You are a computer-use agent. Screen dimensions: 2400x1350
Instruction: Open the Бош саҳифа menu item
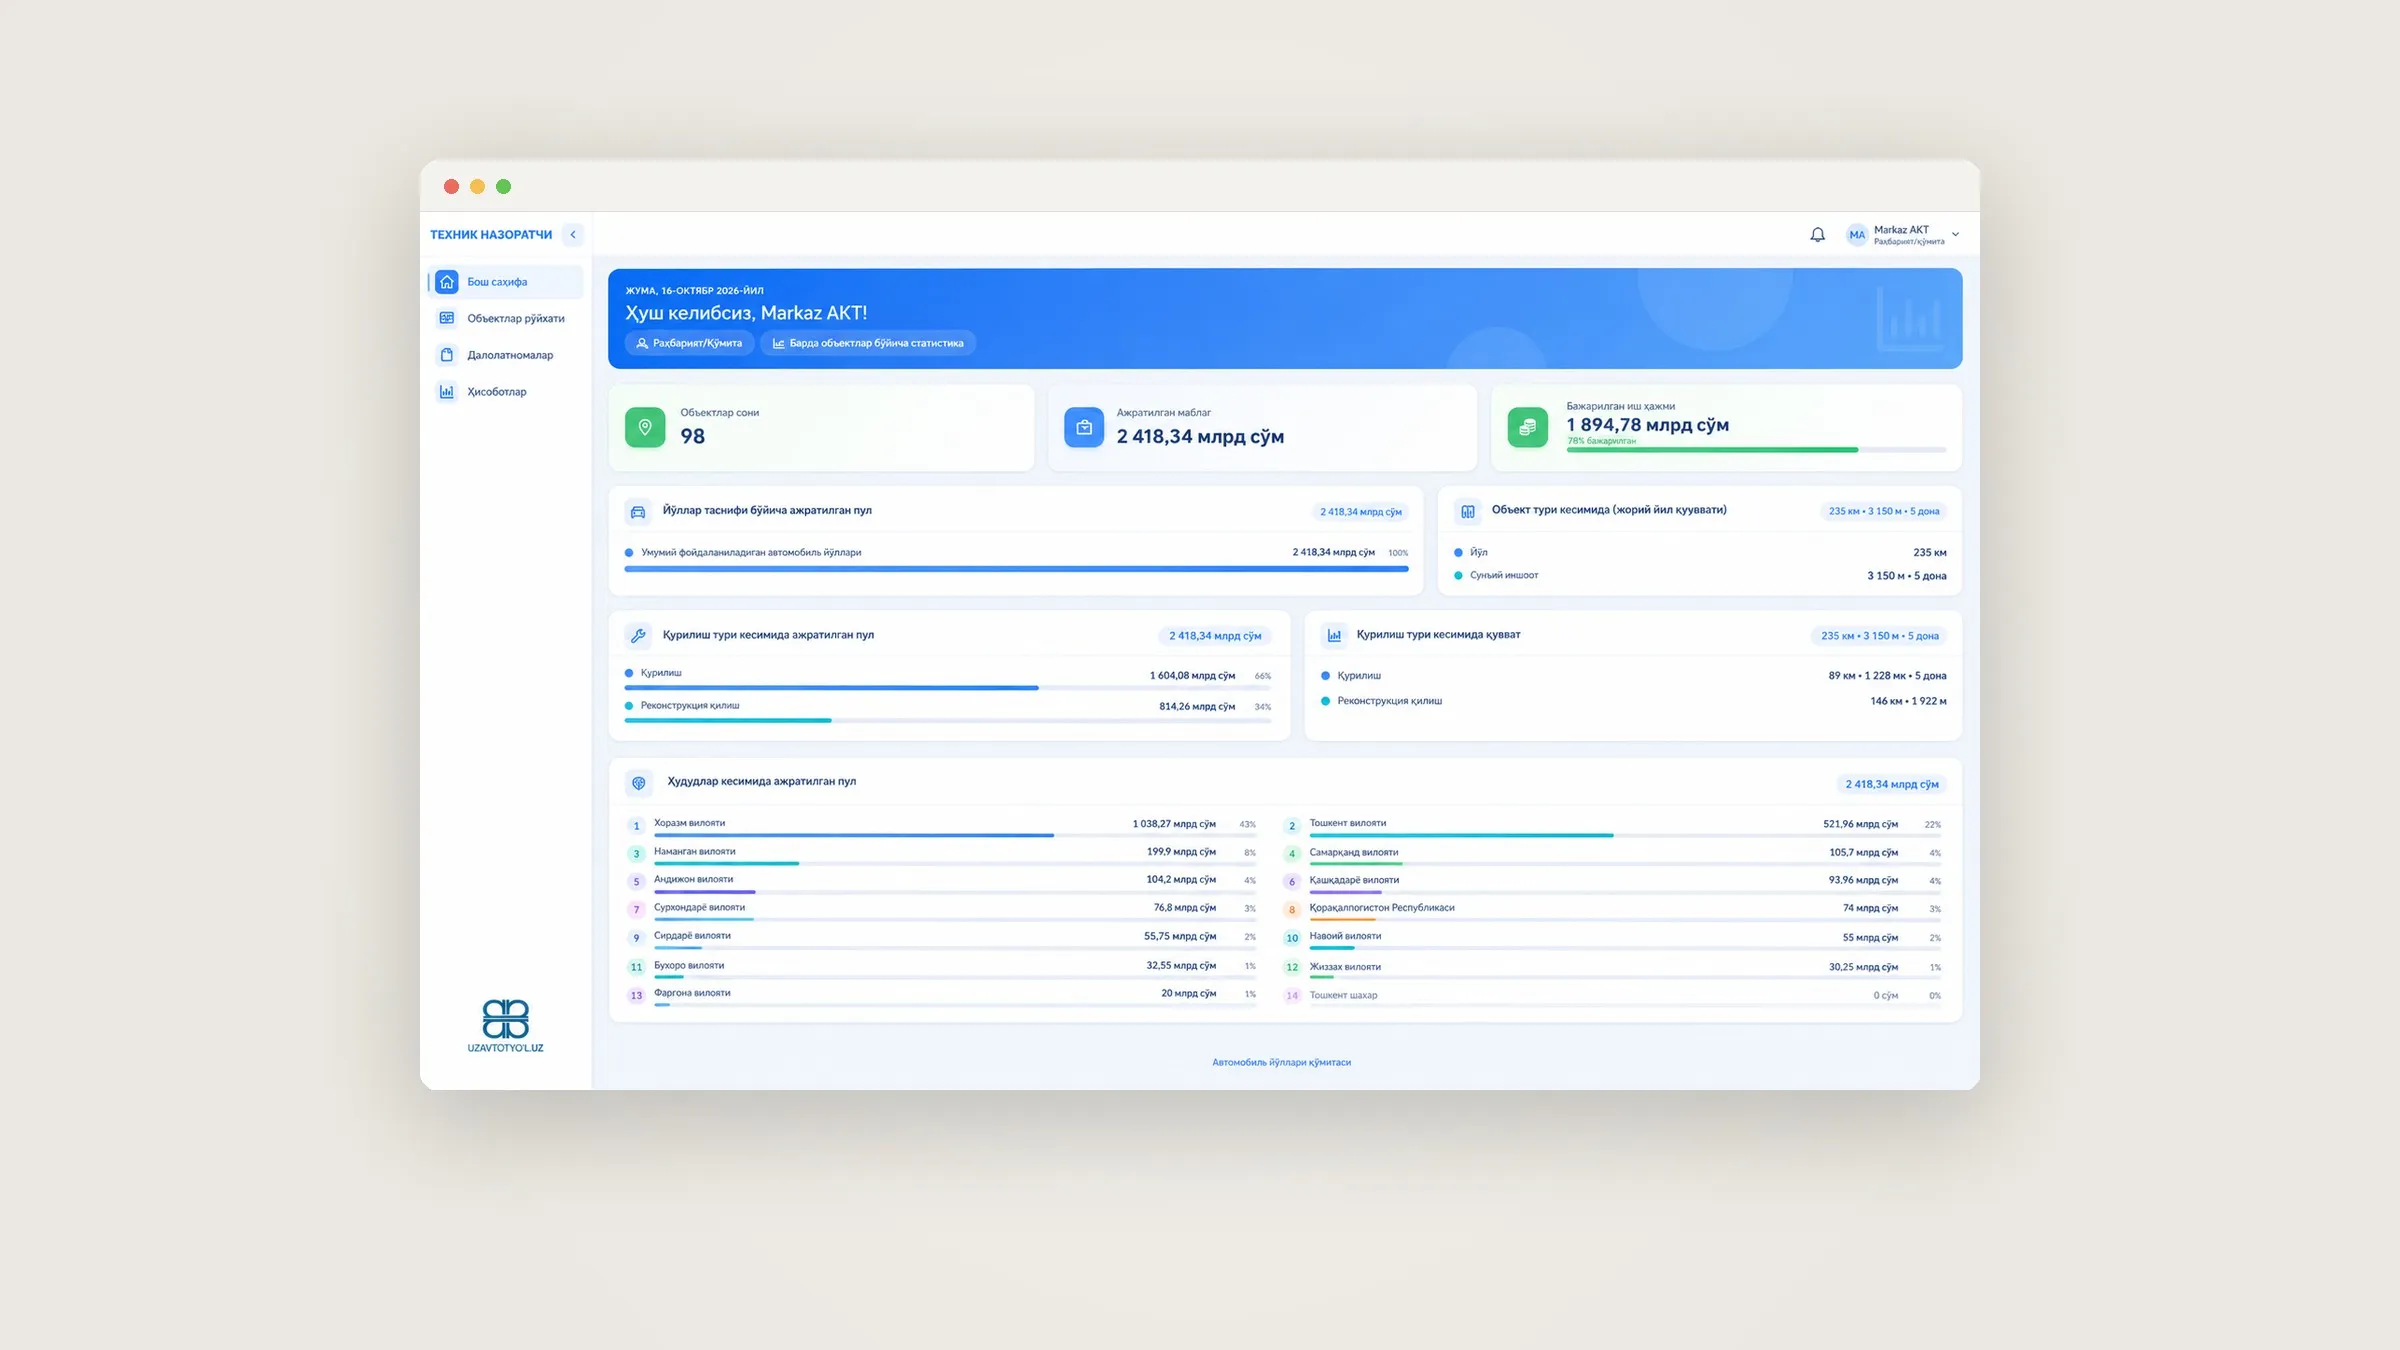(506, 282)
